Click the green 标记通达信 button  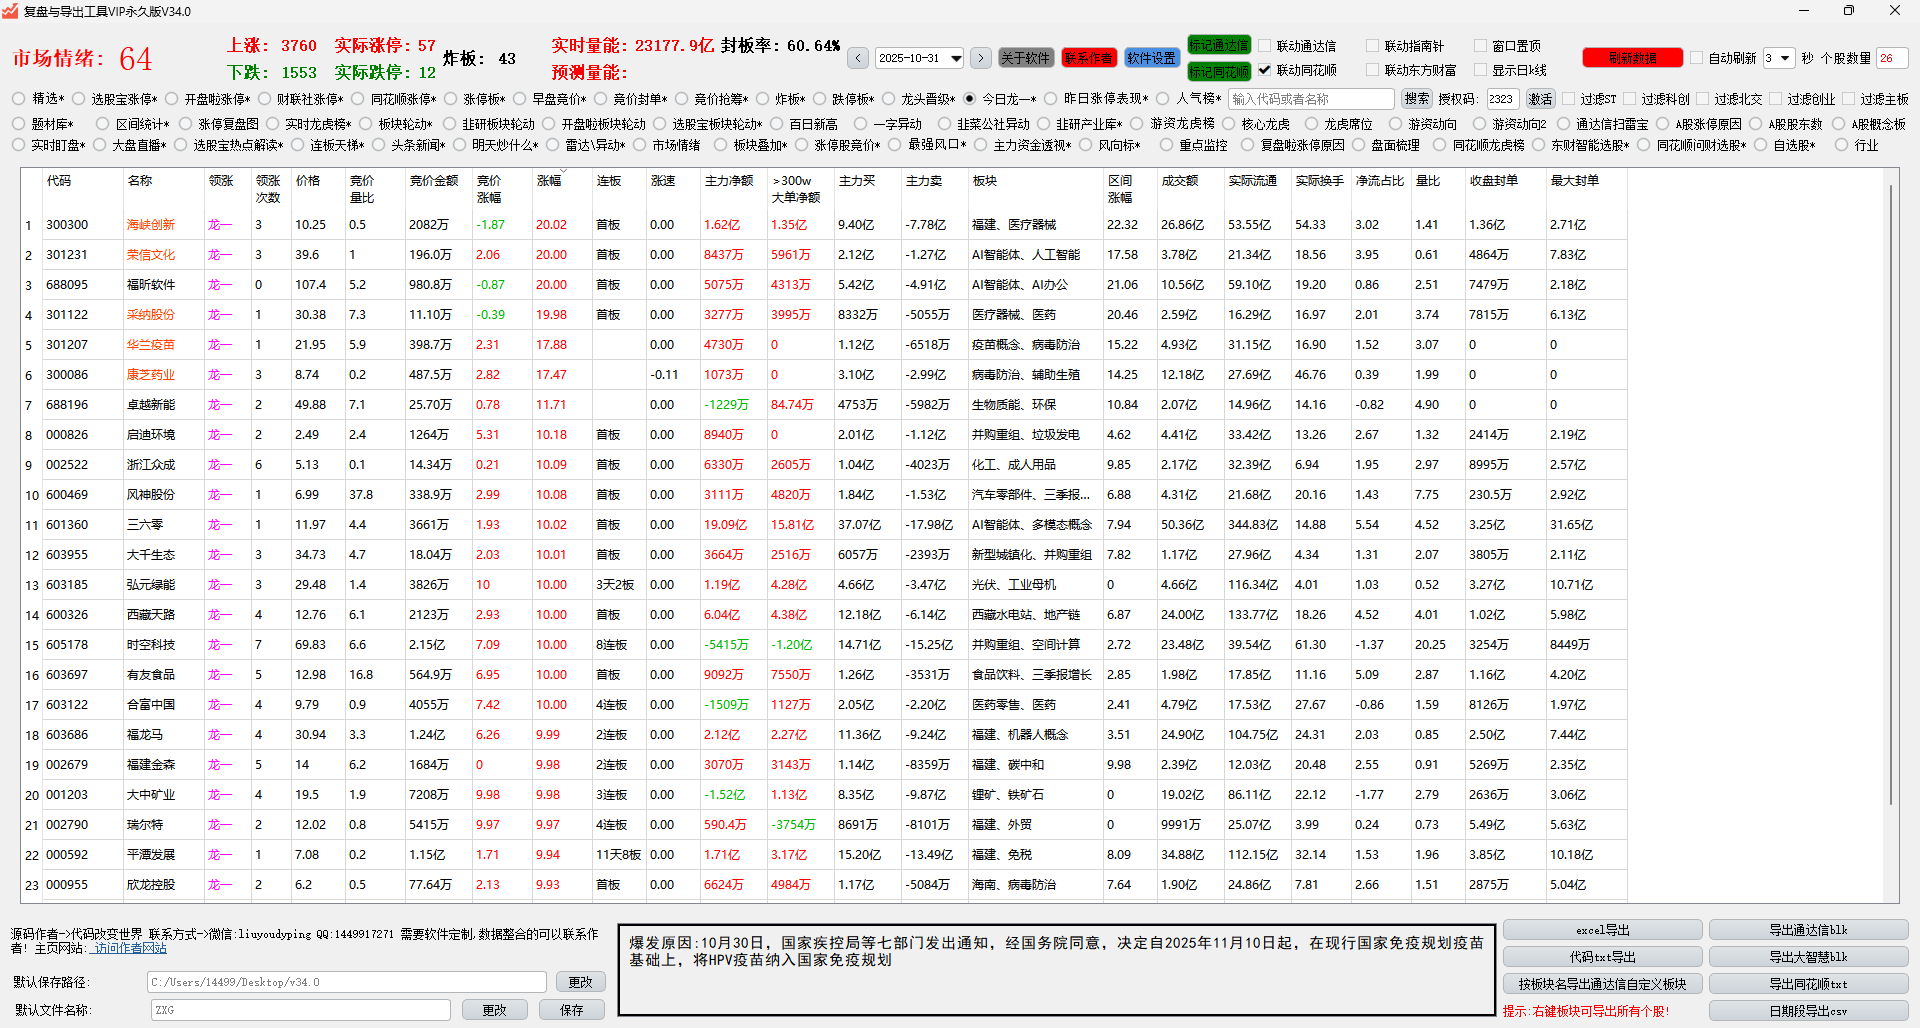[x=1219, y=45]
